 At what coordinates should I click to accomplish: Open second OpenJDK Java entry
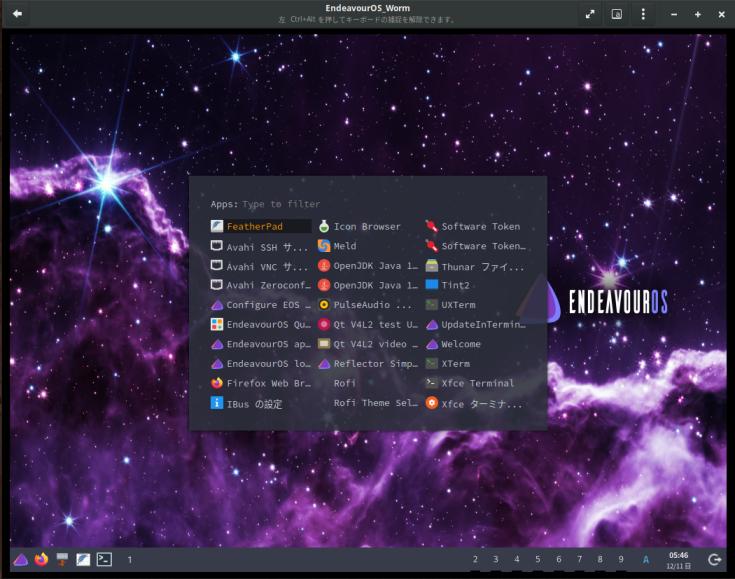(x=368, y=285)
